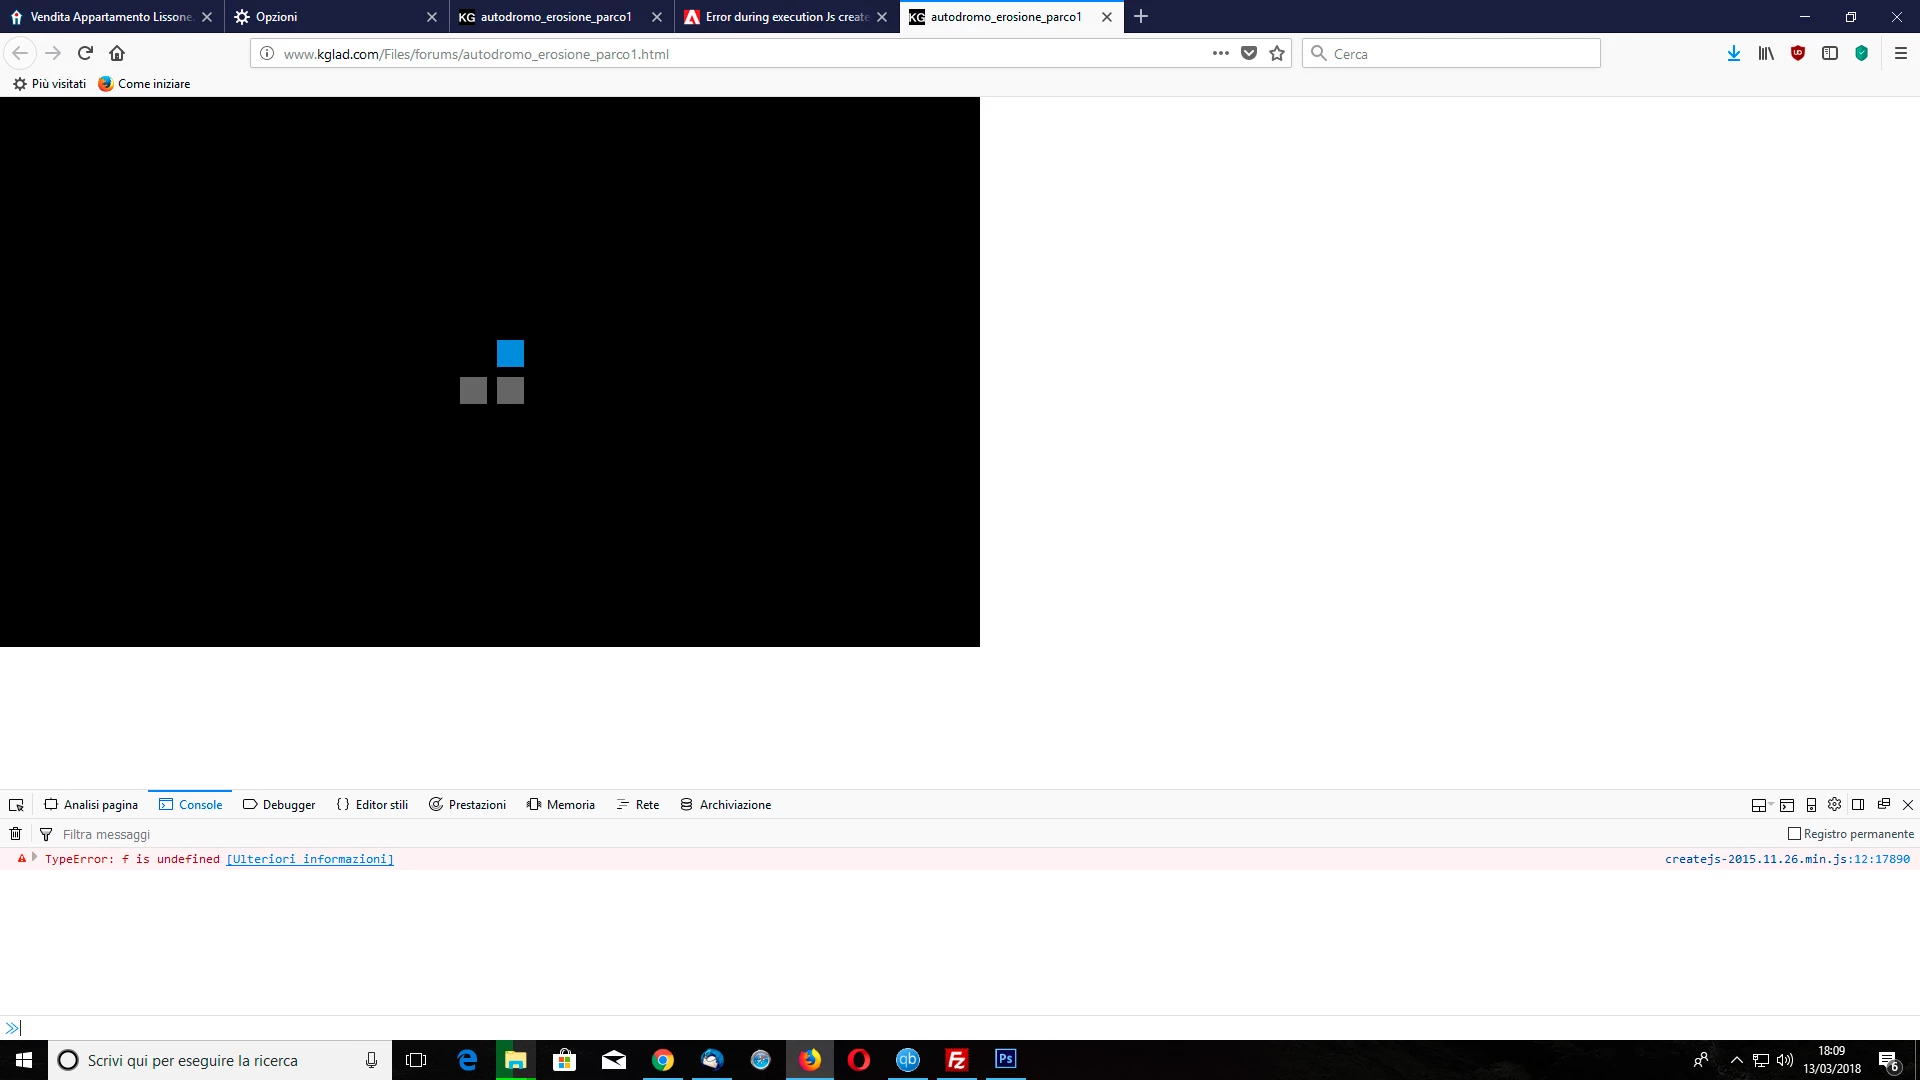Clear console with the trash icon

tap(16, 834)
